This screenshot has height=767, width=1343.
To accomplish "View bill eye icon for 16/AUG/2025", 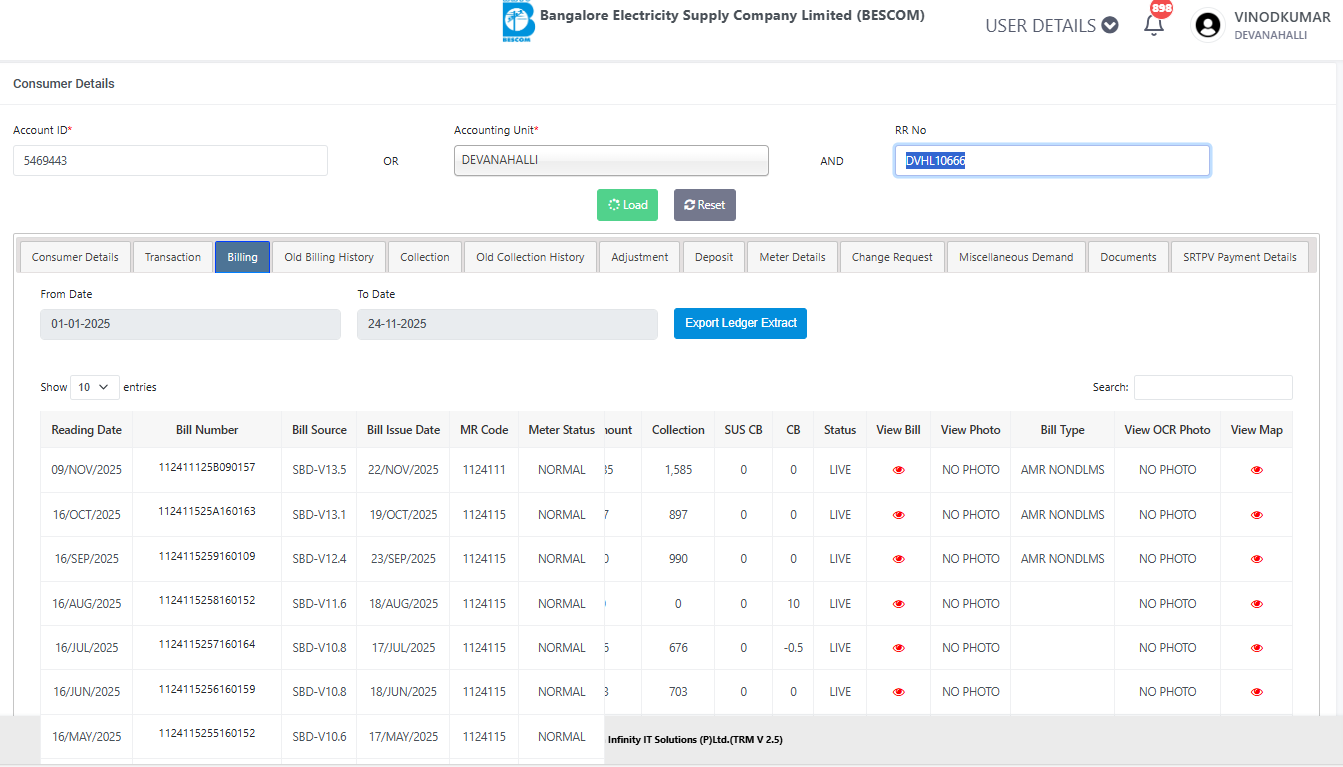I will pyautogui.click(x=898, y=604).
